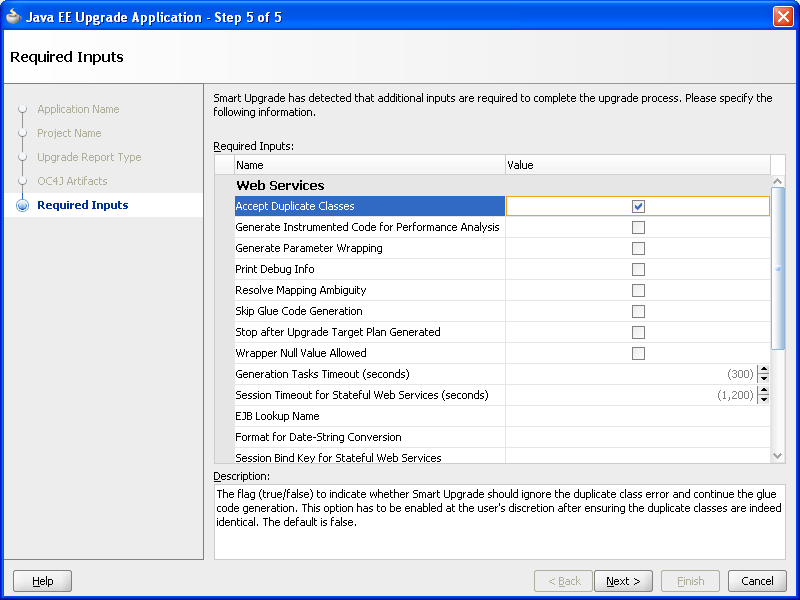Close the Java EE Upgrade Application dialog
Screen dimensions: 800x600
click(783, 17)
